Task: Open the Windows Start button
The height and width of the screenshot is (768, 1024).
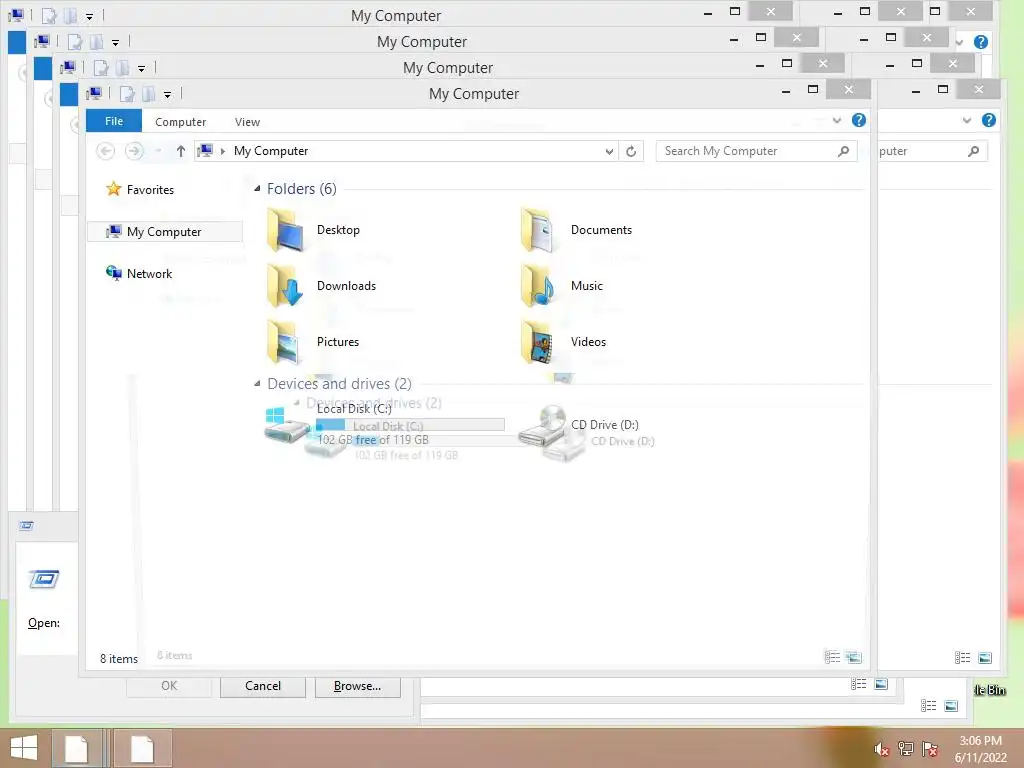Action: pos(24,748)
